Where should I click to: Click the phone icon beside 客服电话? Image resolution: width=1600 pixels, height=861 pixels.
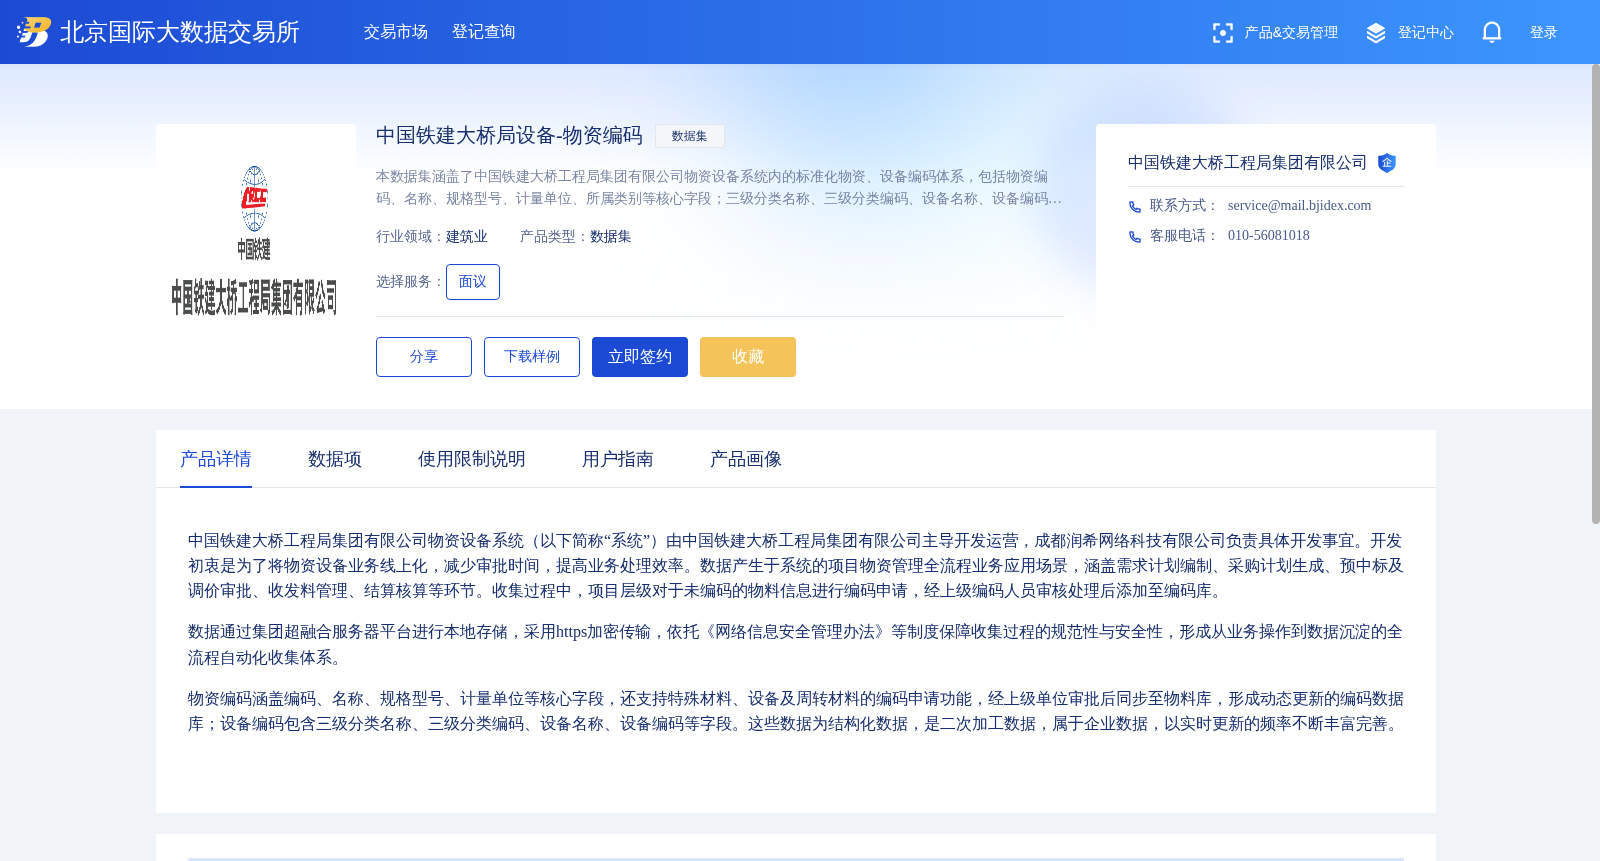(1135, 237)
